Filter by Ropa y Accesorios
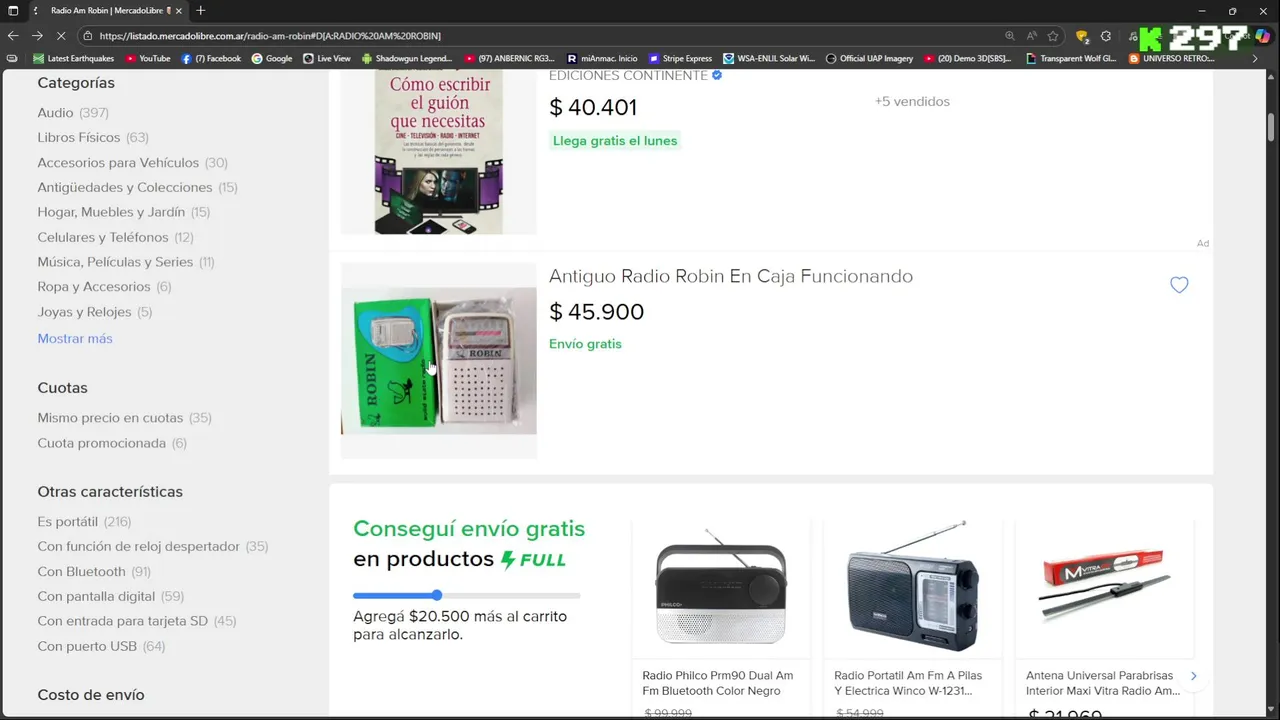Viewport: 1280px width, 720px height. [x=104, y=287]
